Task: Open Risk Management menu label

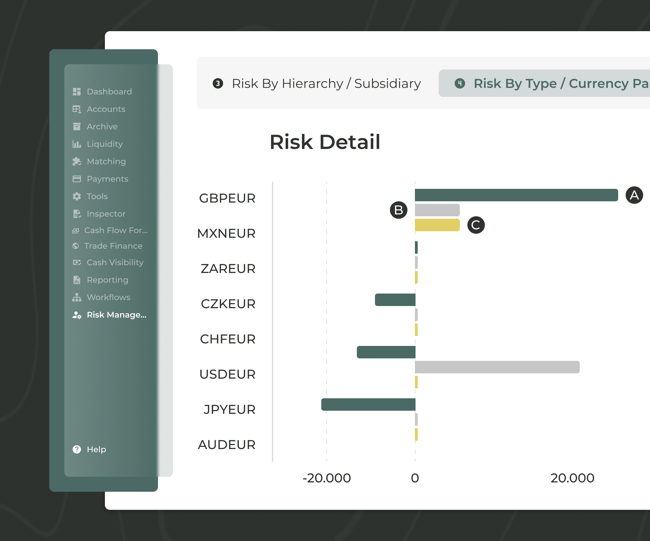Action: (116, 315)
